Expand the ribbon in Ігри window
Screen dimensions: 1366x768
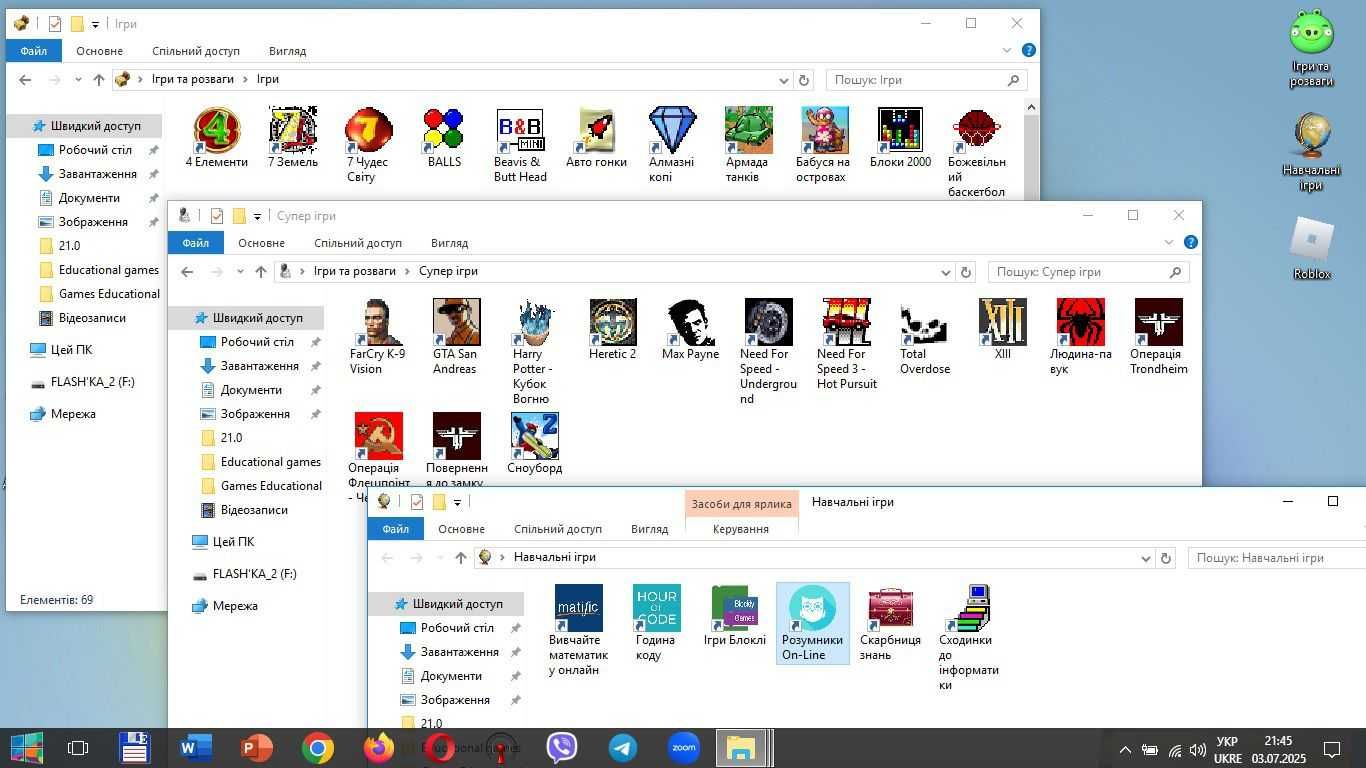[x=1007, y=50]
